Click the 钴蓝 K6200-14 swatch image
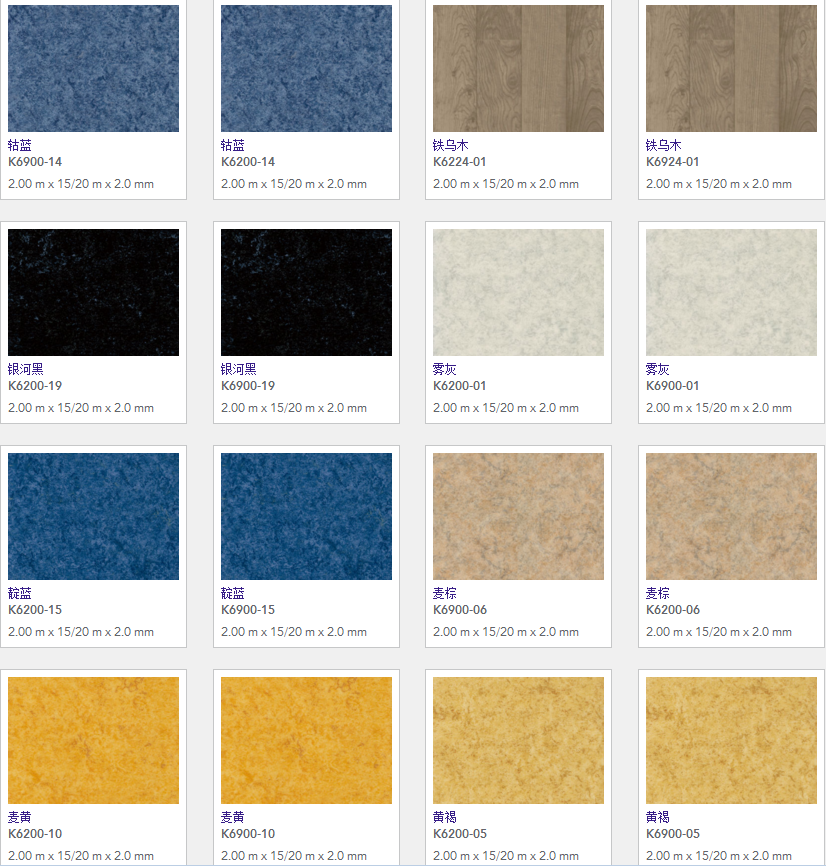 point(306,68)
